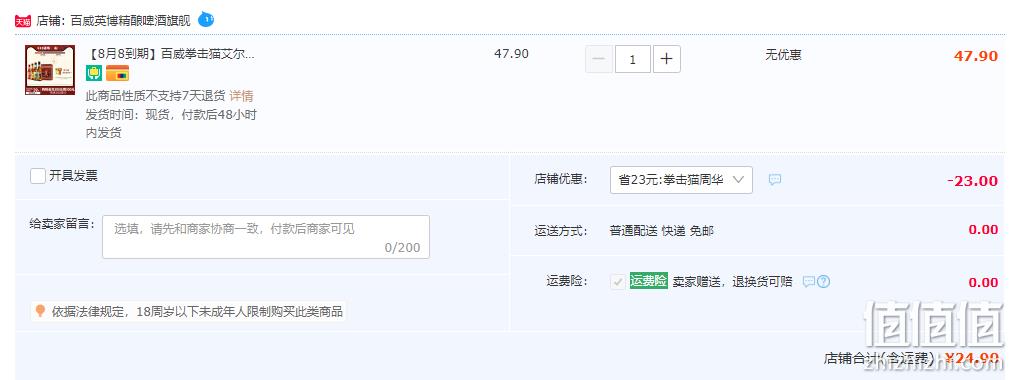The image size is (1013, 380).
Task: Tick the 开具发票 invoice checkbox
Action: [38, 176]
